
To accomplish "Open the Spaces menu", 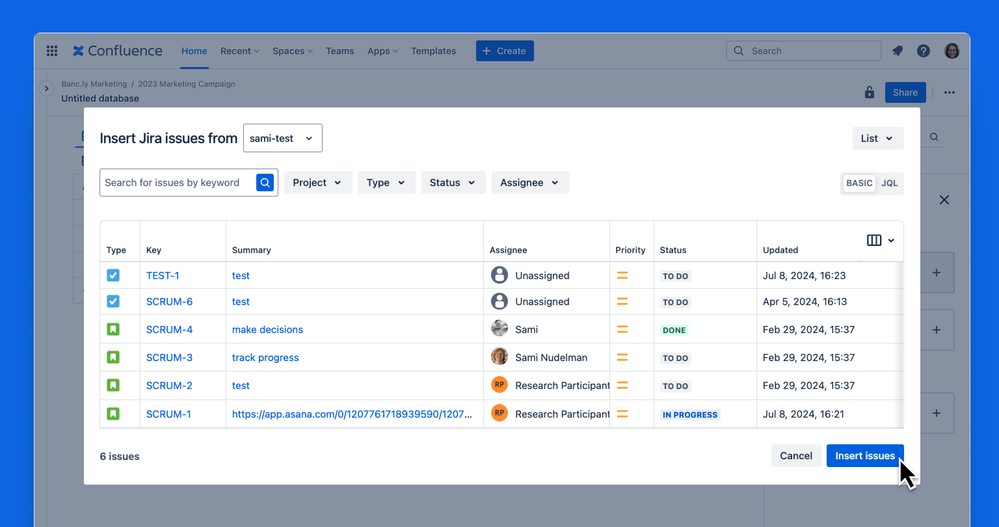I will 292,51.
